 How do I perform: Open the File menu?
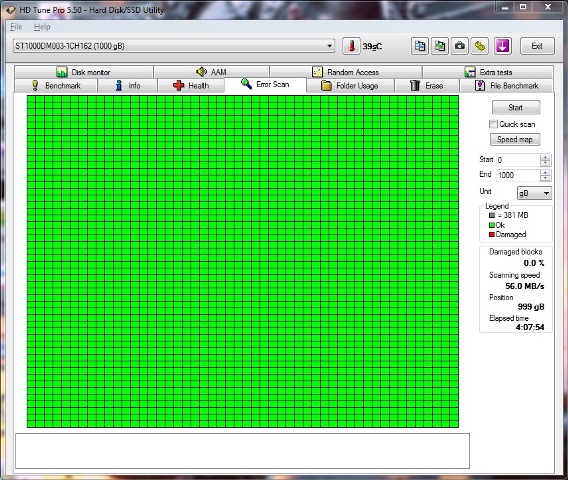tap(16, 27)
